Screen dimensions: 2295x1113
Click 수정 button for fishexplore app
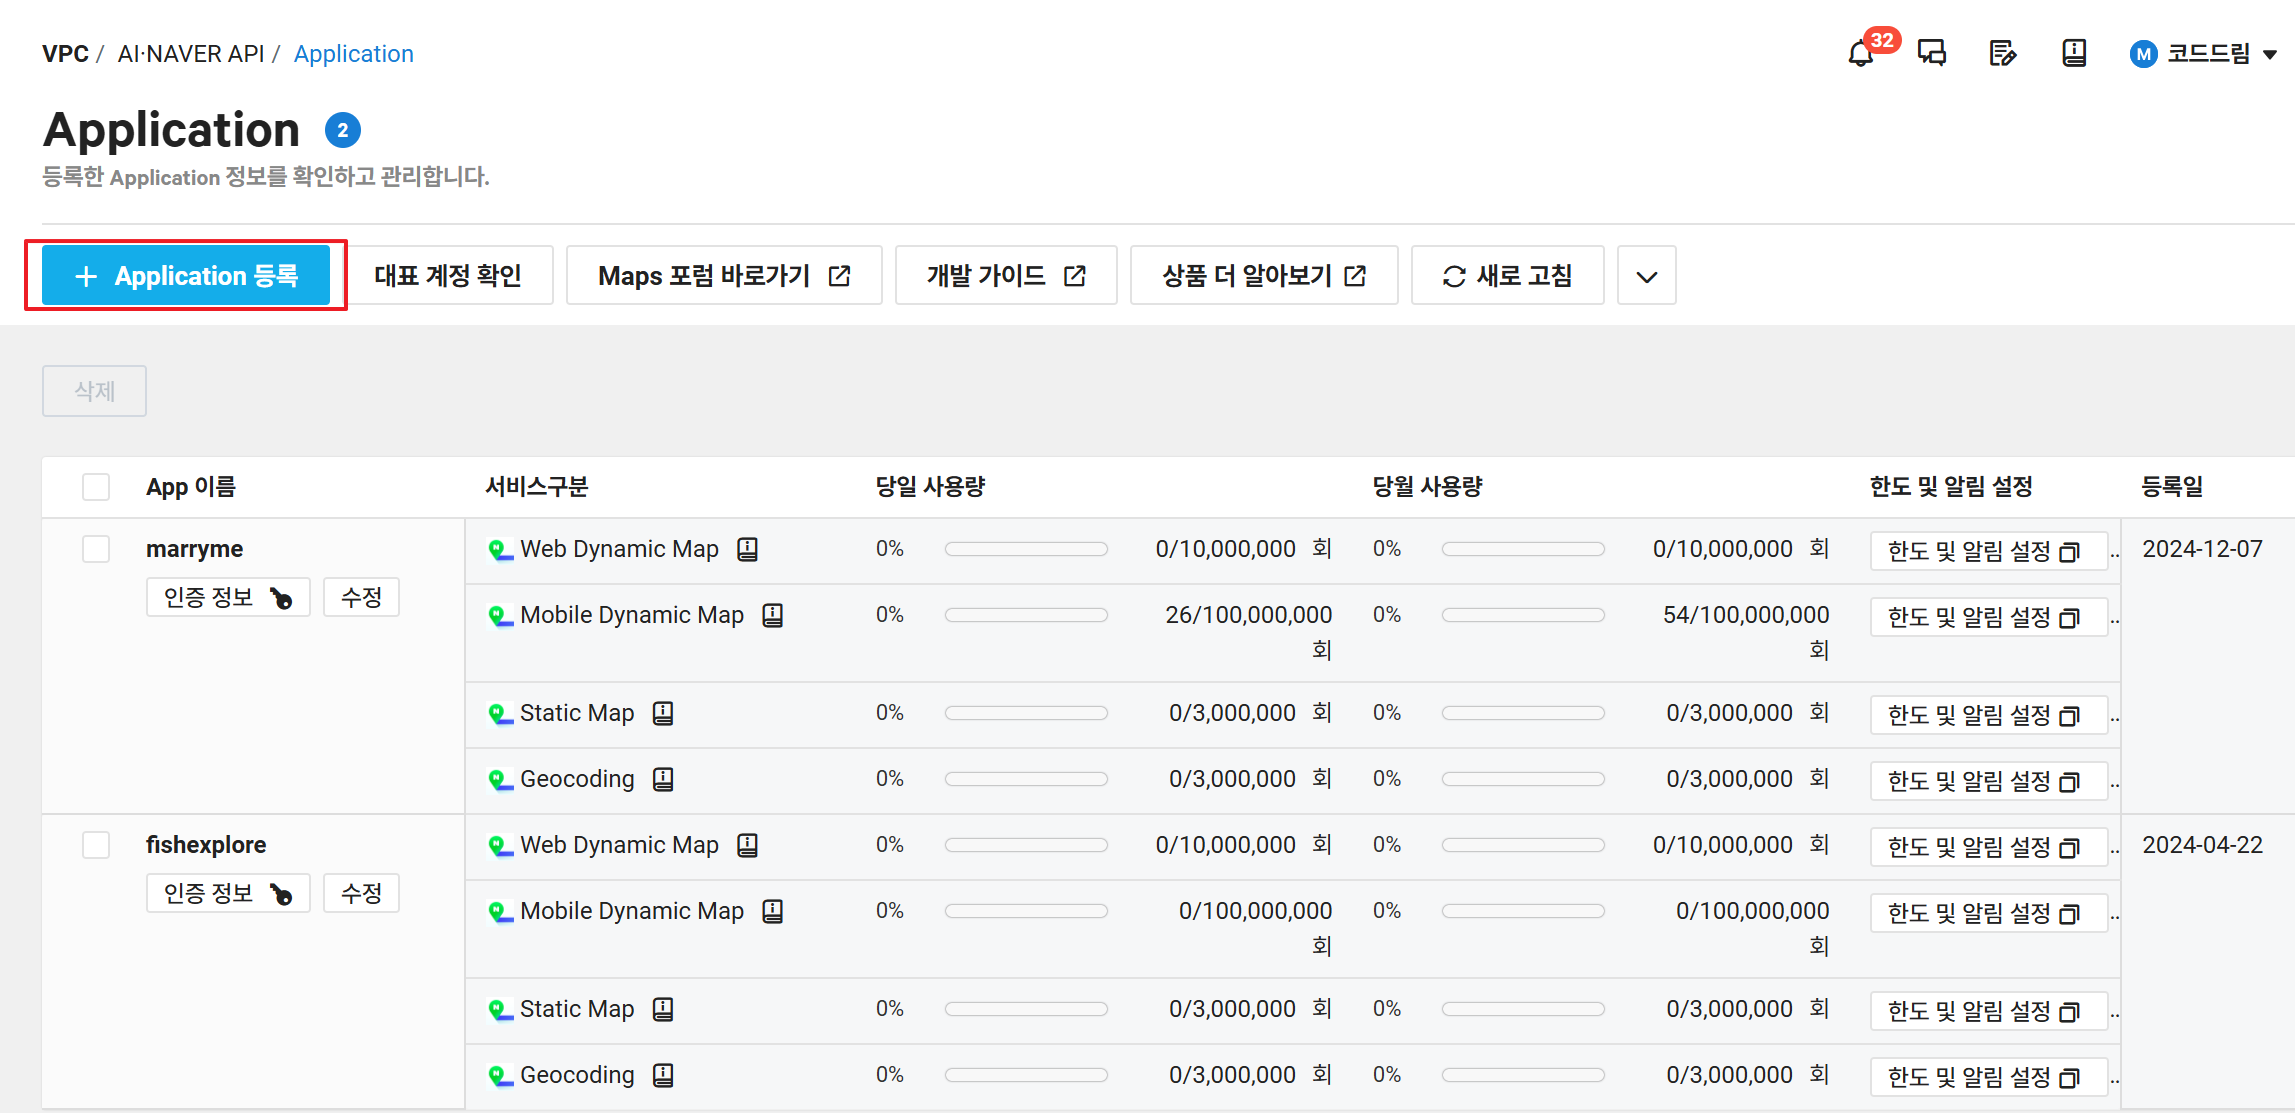(x=361, y=893)
